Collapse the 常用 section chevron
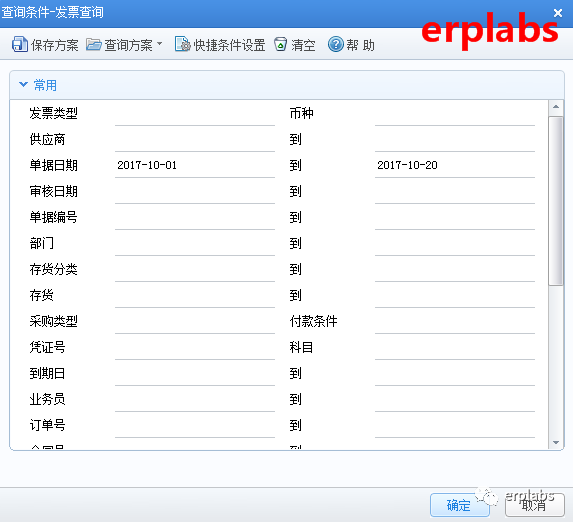This screenshot has height=522, width=573. click(23, 85)
